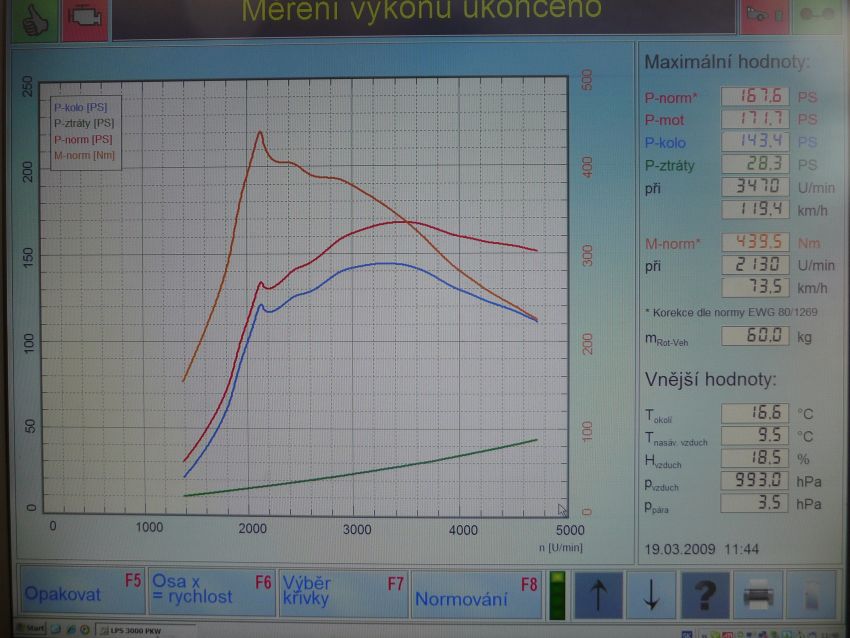Click the P-ztráty value 28.3 field
This screenshot has height=638, width=850.
point(755,164)
